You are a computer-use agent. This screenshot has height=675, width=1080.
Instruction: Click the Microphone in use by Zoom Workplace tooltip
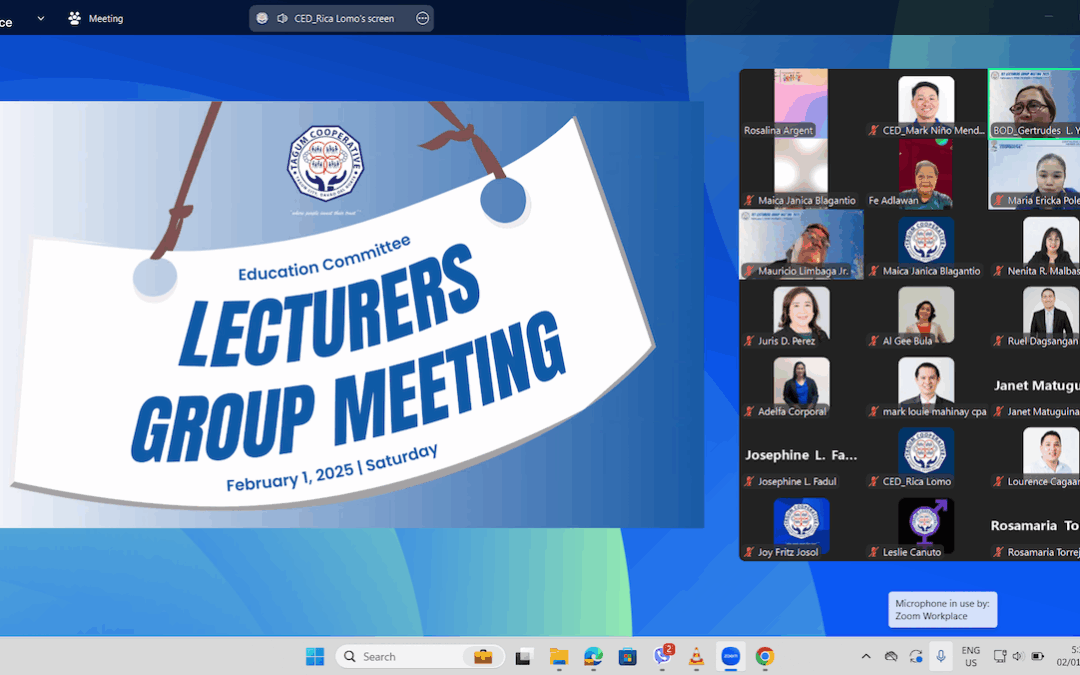coord(942,610)
